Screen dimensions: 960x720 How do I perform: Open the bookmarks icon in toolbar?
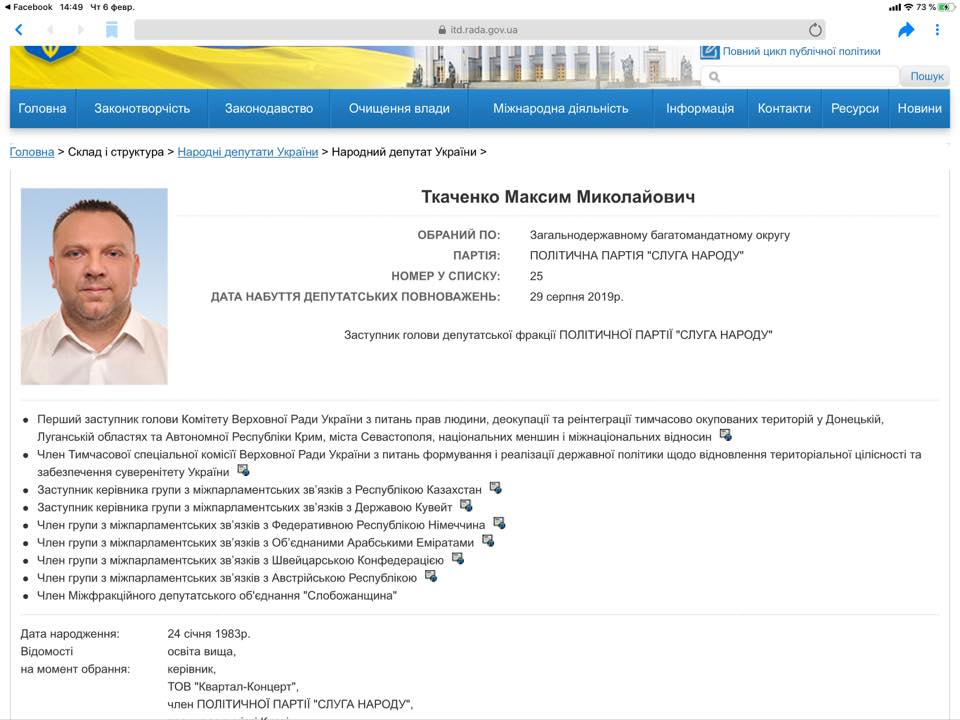click(x=111, y=29)
